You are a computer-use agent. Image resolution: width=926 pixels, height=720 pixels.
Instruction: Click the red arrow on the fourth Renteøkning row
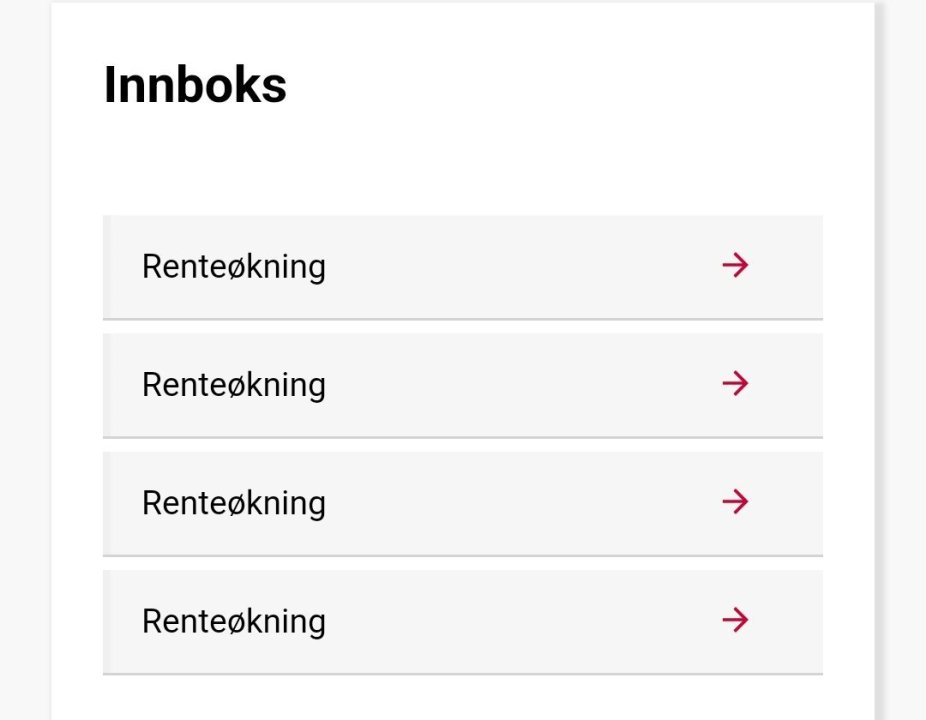[x=735, y=621]
